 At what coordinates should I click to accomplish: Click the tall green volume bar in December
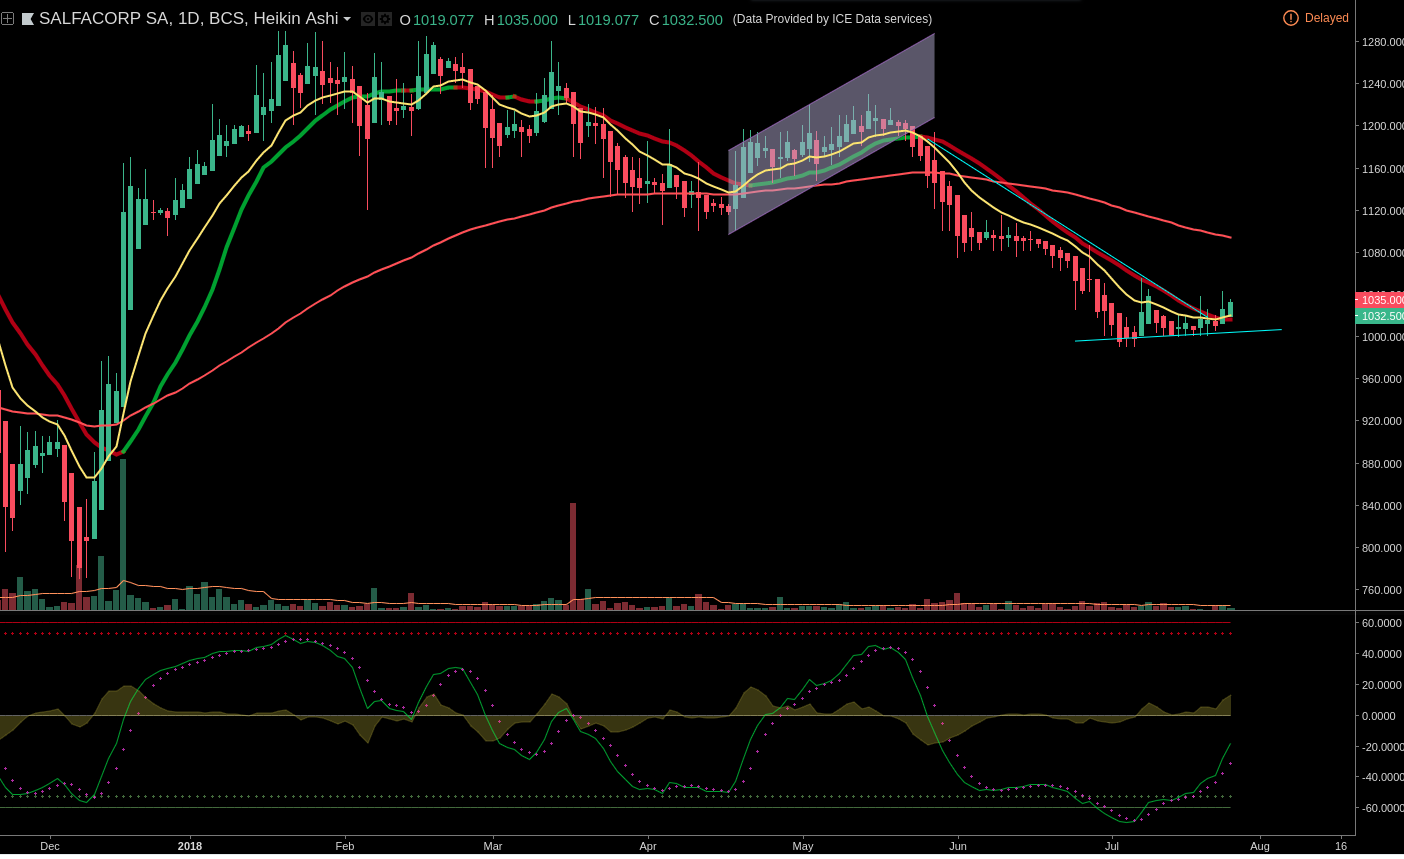pos(123,534)
